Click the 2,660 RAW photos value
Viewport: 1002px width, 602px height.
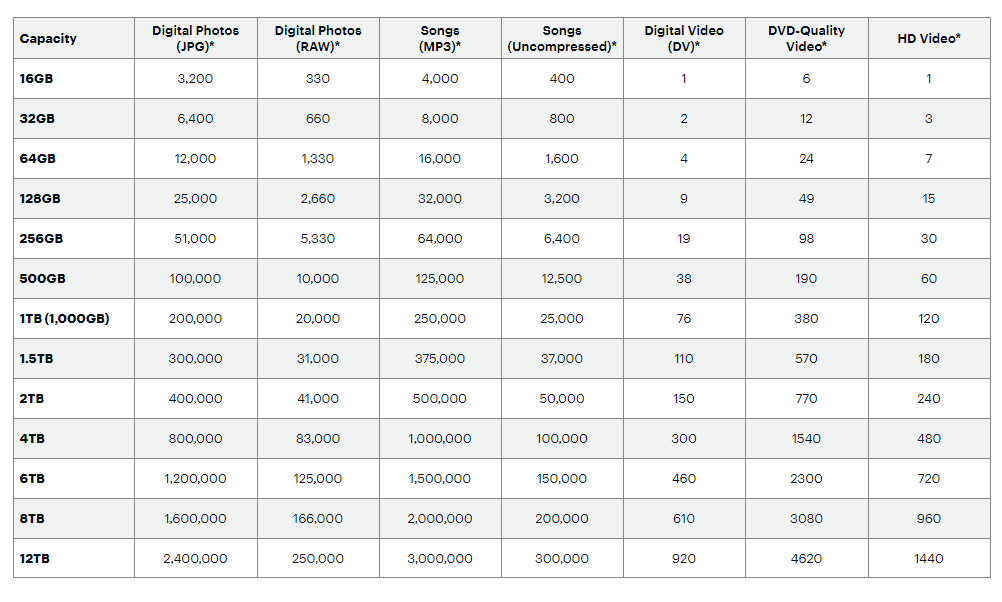point(318,199)
